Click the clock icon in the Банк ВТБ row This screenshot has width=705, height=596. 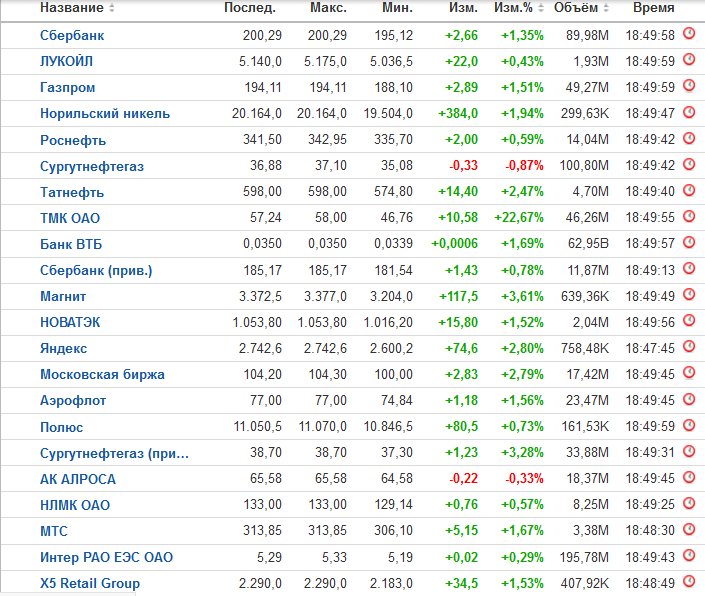tap(689, 242)
